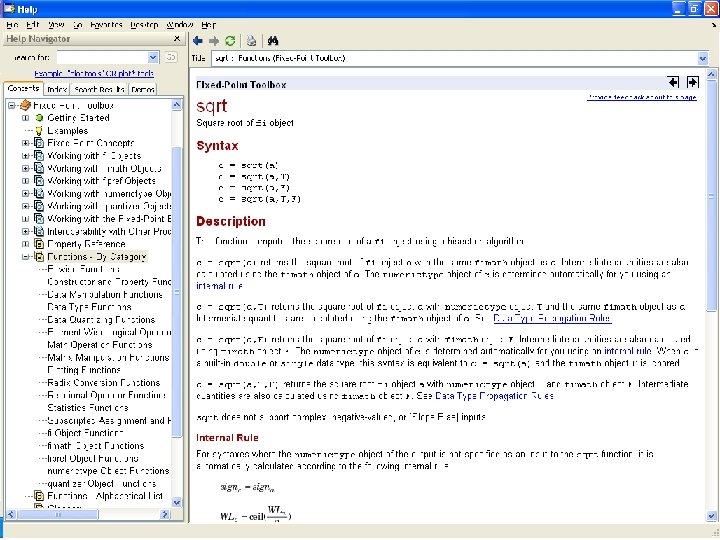
Task: Select Data Type Functions tree item
Action: click(89, 307)
